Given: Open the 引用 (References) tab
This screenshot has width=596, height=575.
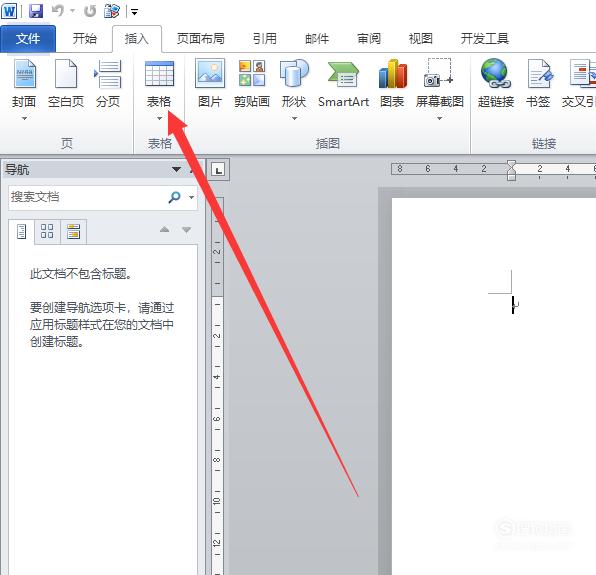Looking at the screenshot, I should (x=265, y=38).
